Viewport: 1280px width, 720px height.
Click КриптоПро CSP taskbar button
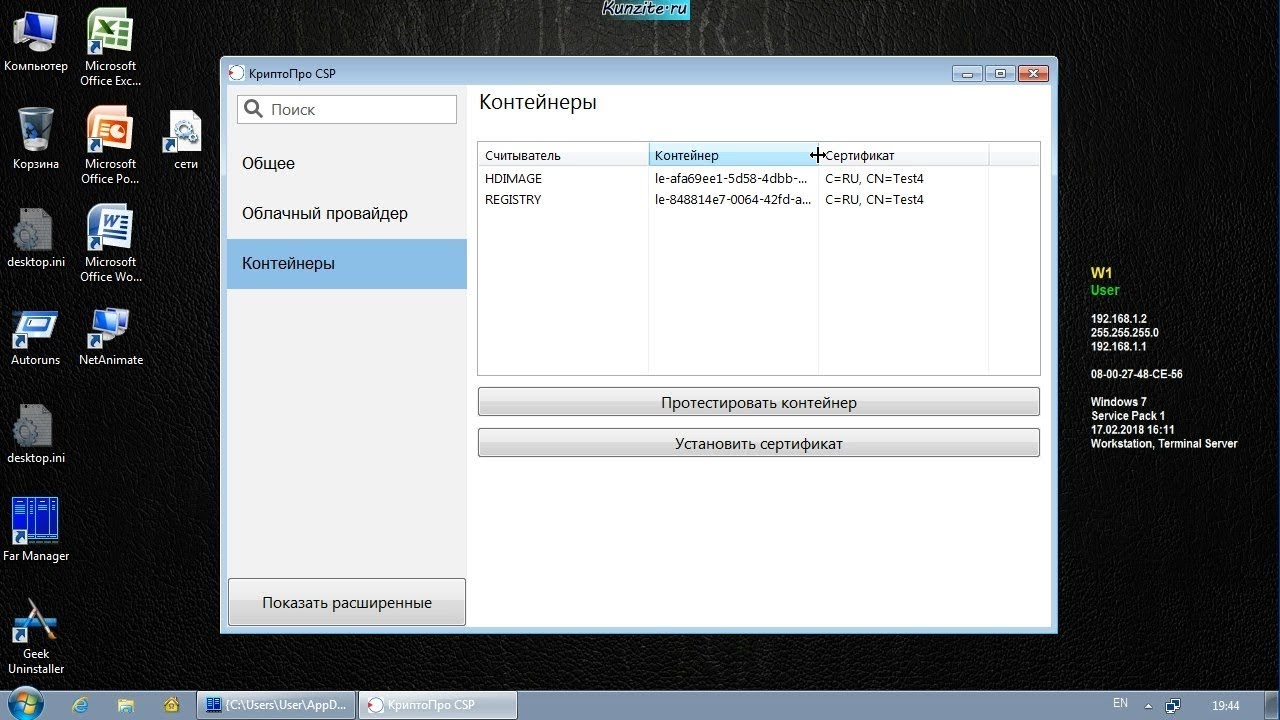[437, 705]
